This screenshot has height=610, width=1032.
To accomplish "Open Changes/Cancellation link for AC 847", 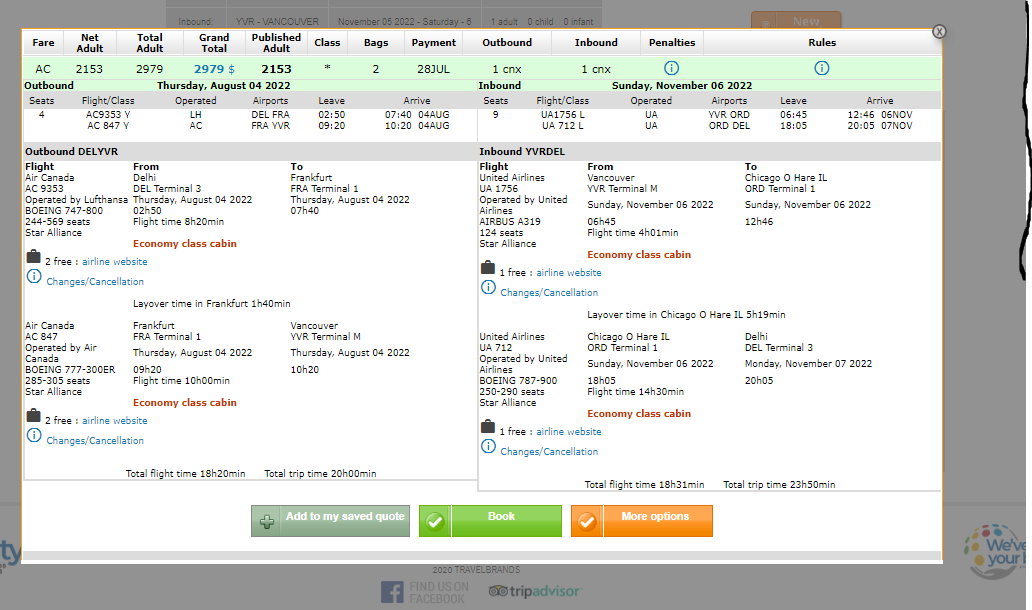I will point(95,441).
